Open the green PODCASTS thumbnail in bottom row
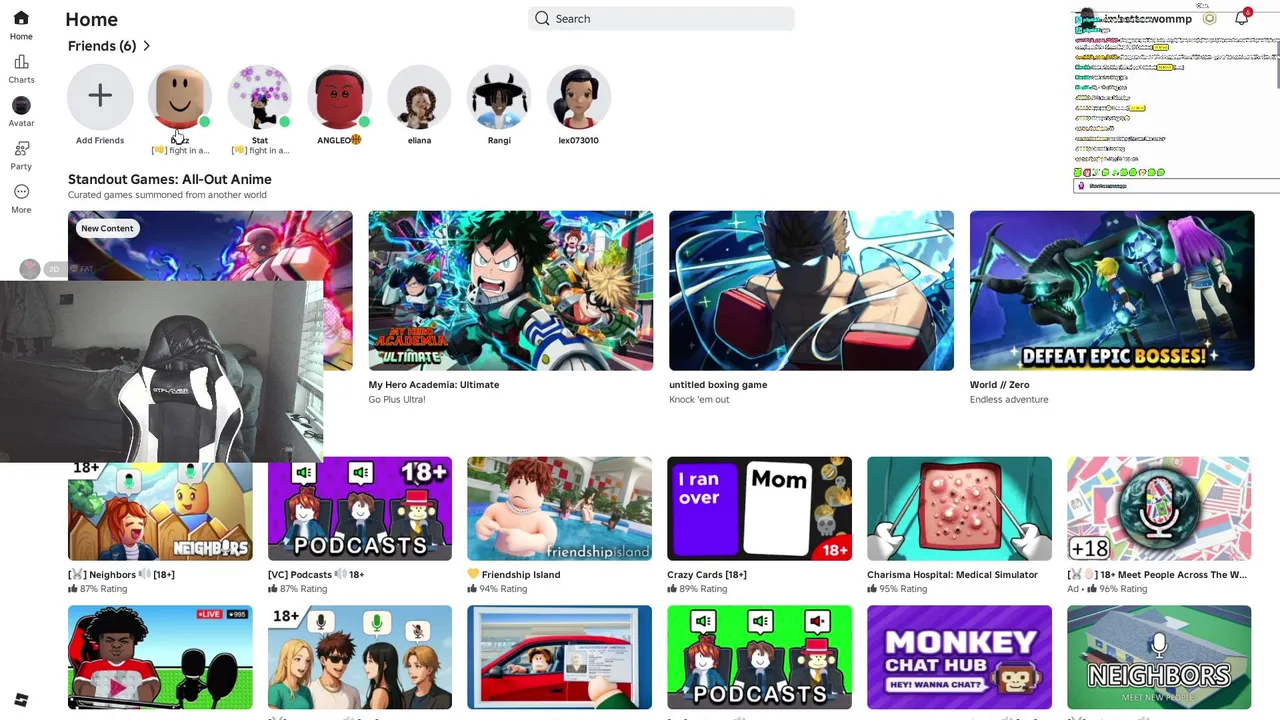Screen dimensions: 1280x720 (759, 657)
